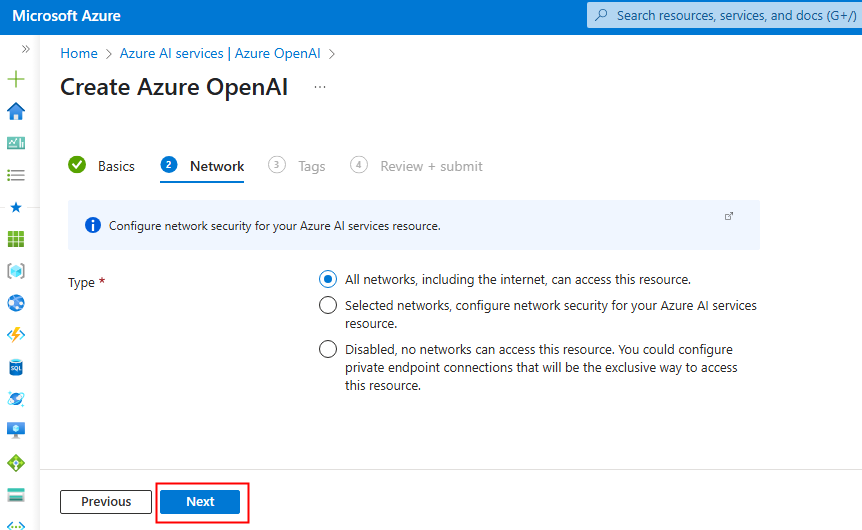Open SQL databases icon in sidebar
The width and height of the screenshot is (862, 530).
(16, 367)
